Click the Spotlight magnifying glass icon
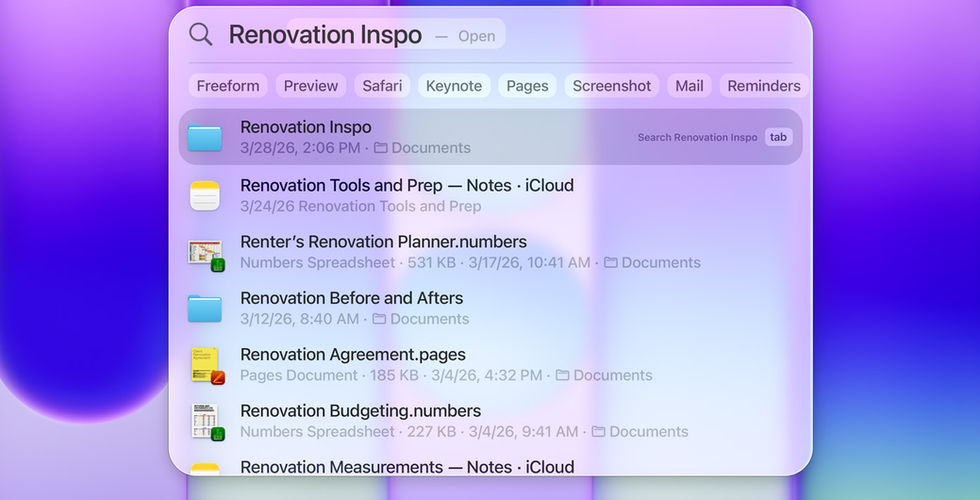 click(201, 34)
